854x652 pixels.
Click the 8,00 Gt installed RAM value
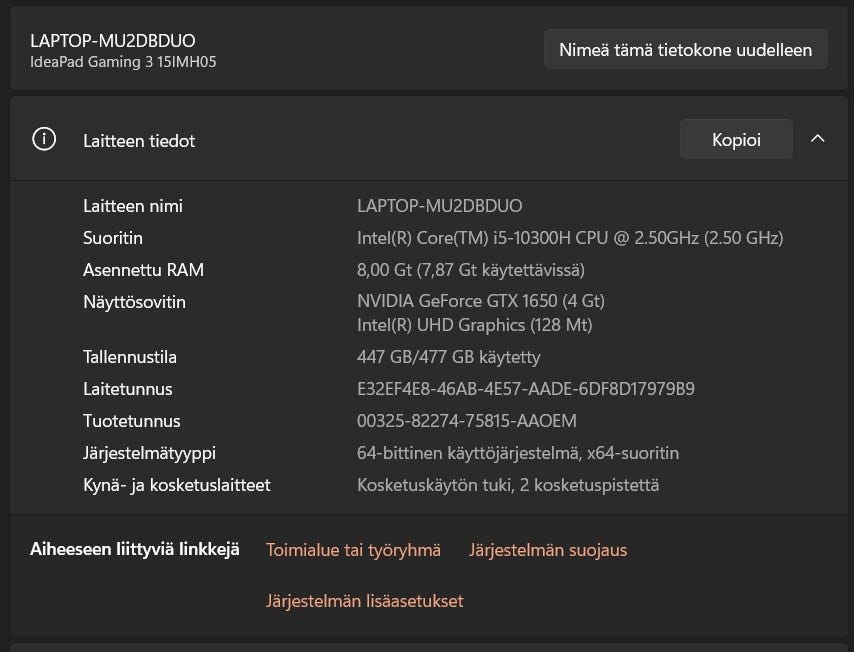pos(470,270)
